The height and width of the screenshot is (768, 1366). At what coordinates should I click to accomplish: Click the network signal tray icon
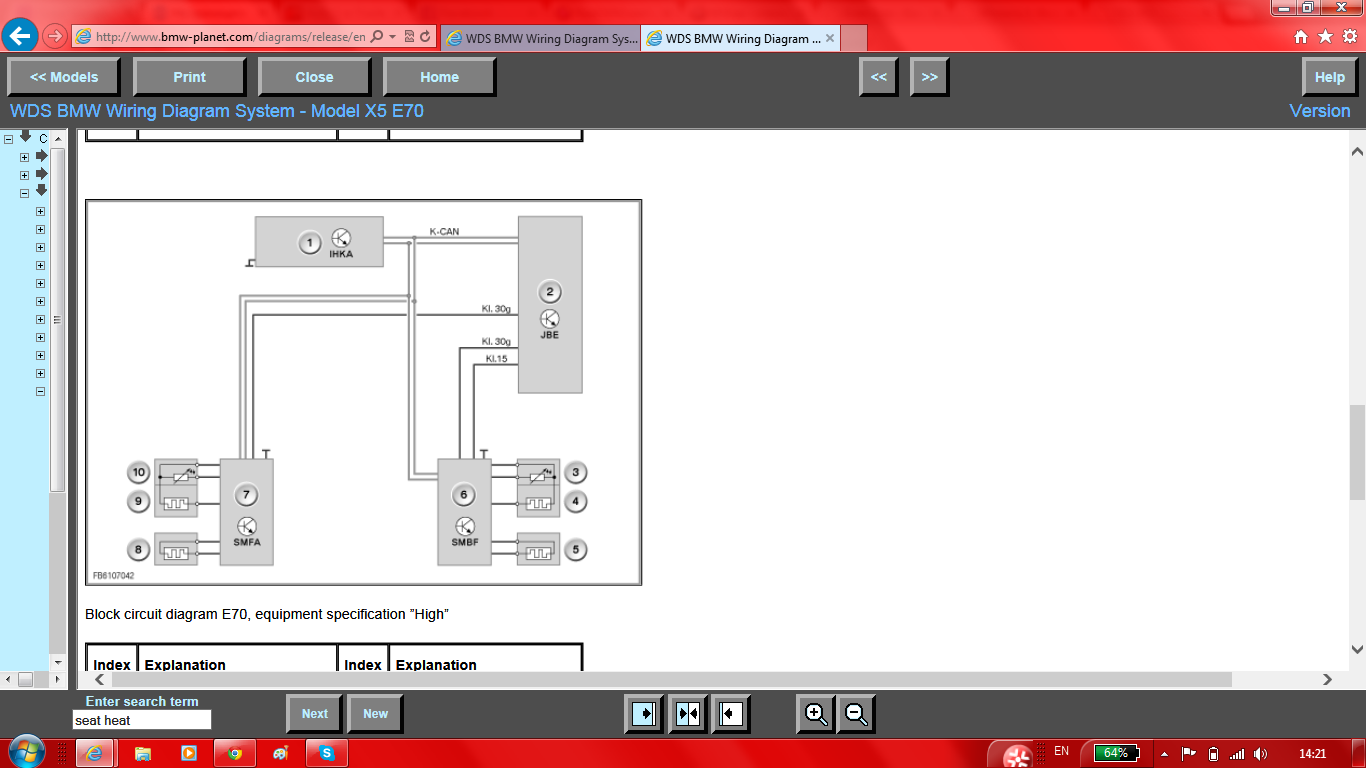coord(1237,753)
